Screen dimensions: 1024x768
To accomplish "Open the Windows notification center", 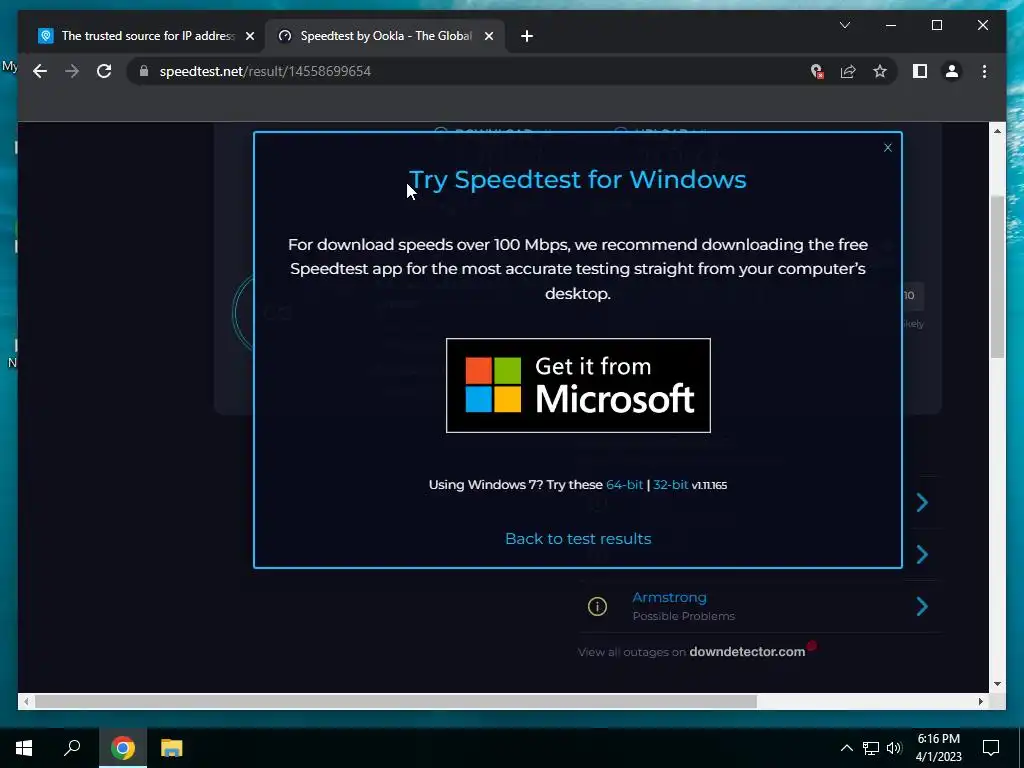I will click(991, 748).
